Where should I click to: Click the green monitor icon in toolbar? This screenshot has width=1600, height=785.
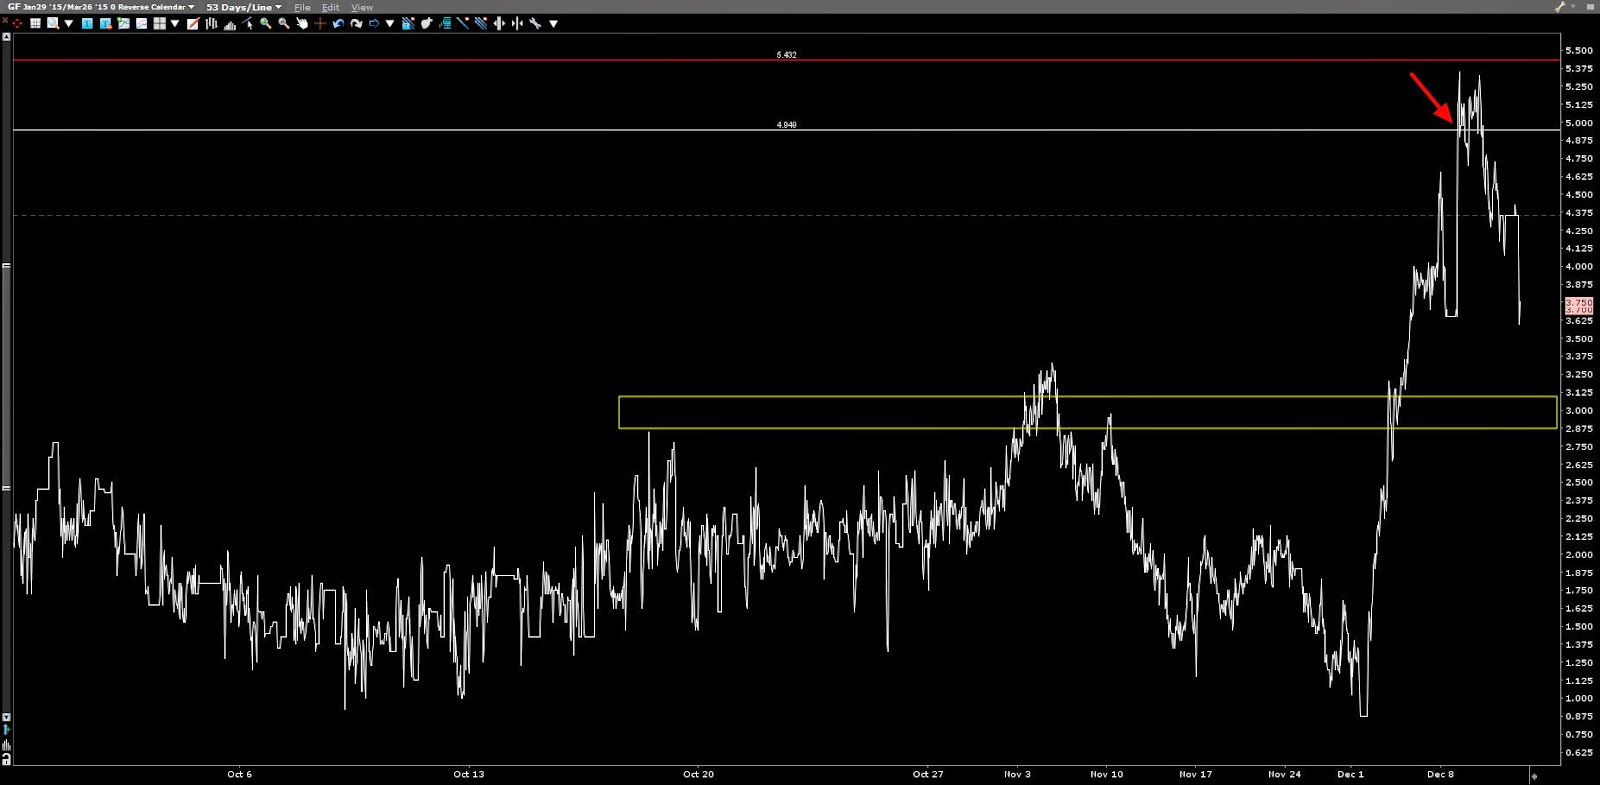click(x=445, y=23)
